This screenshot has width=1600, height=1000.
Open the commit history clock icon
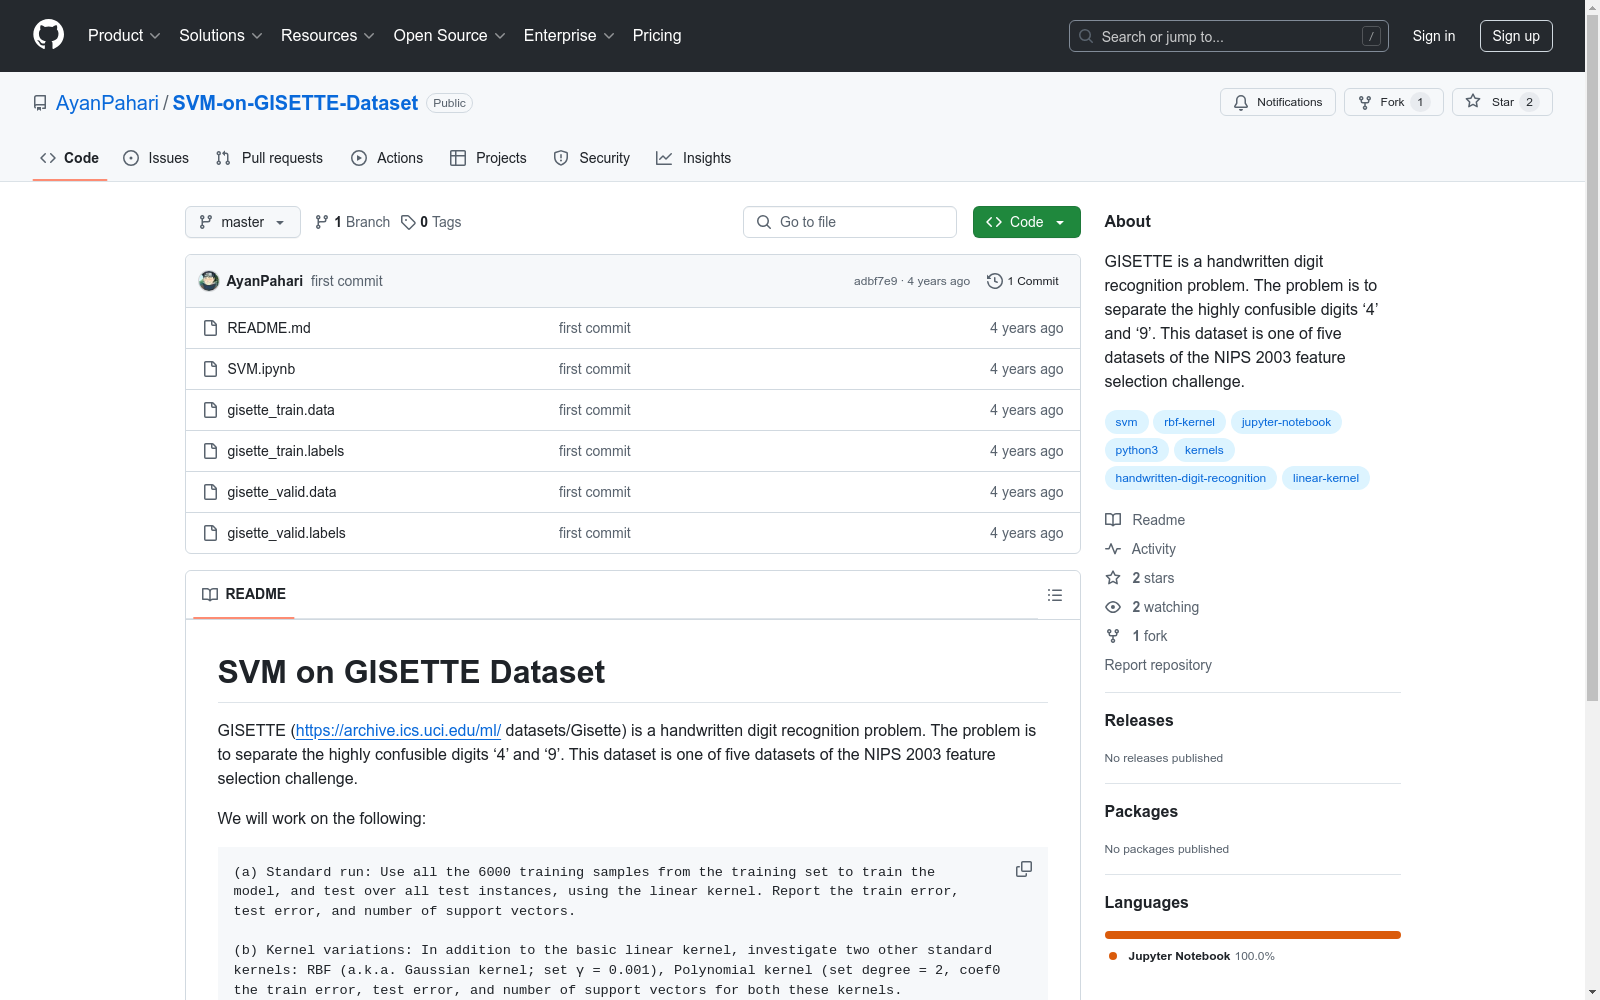[994, 281]
